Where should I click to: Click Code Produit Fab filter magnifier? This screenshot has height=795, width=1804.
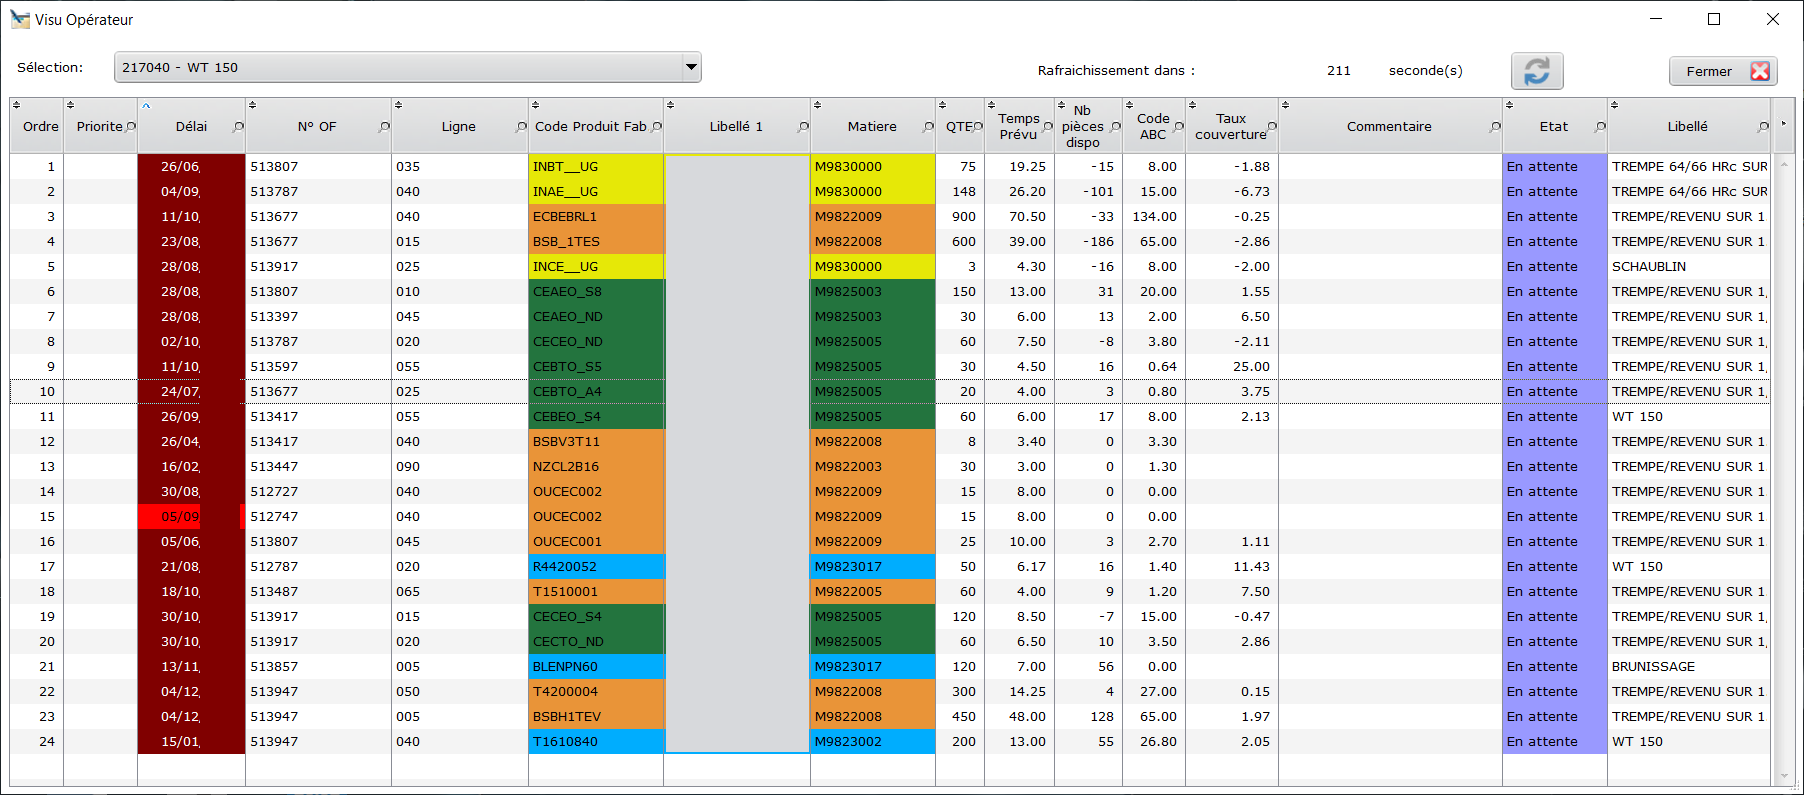click(656, 127)
